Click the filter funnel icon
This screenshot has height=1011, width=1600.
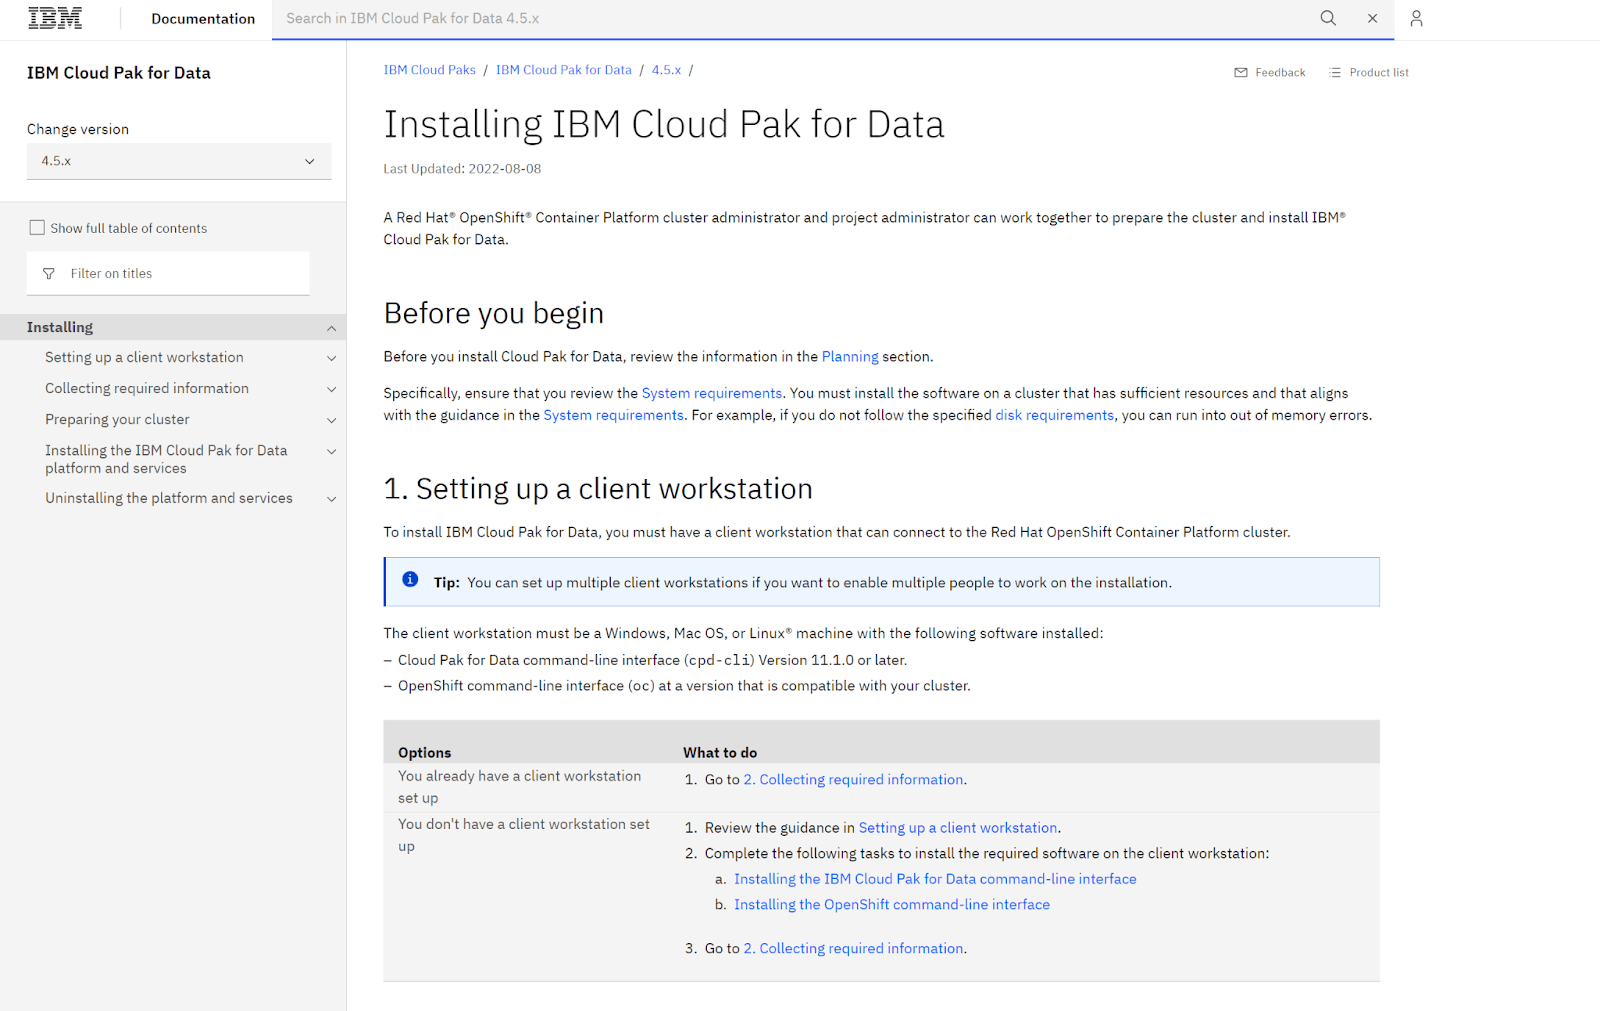(x=49, y=274)
